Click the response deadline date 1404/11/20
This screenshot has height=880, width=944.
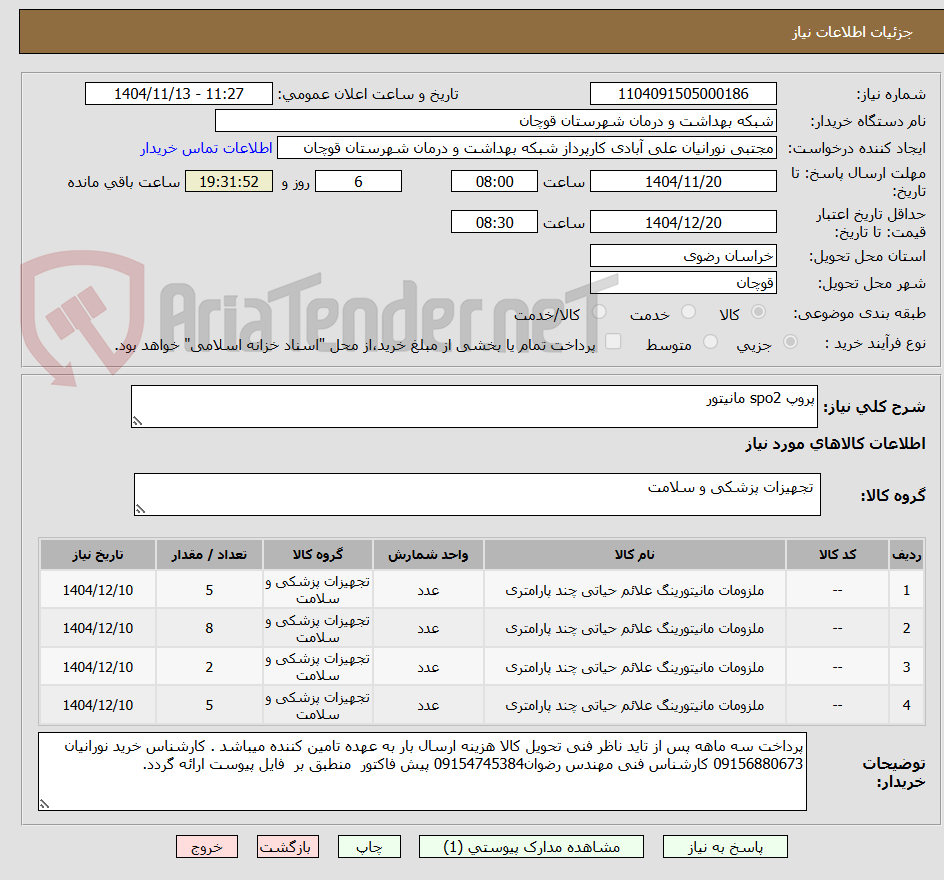pos(683,181)
